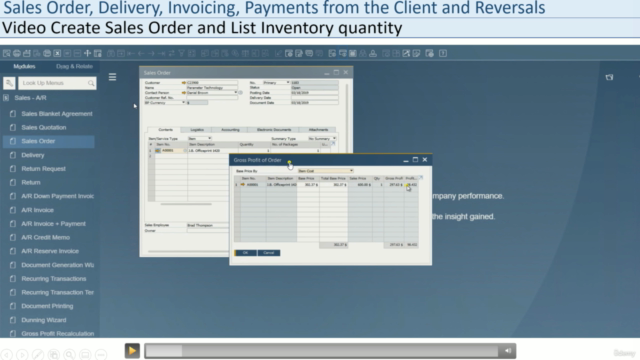Follow the golden arrow link beside Customer
This screenshot has height=360, width=640.
[184, 83]
